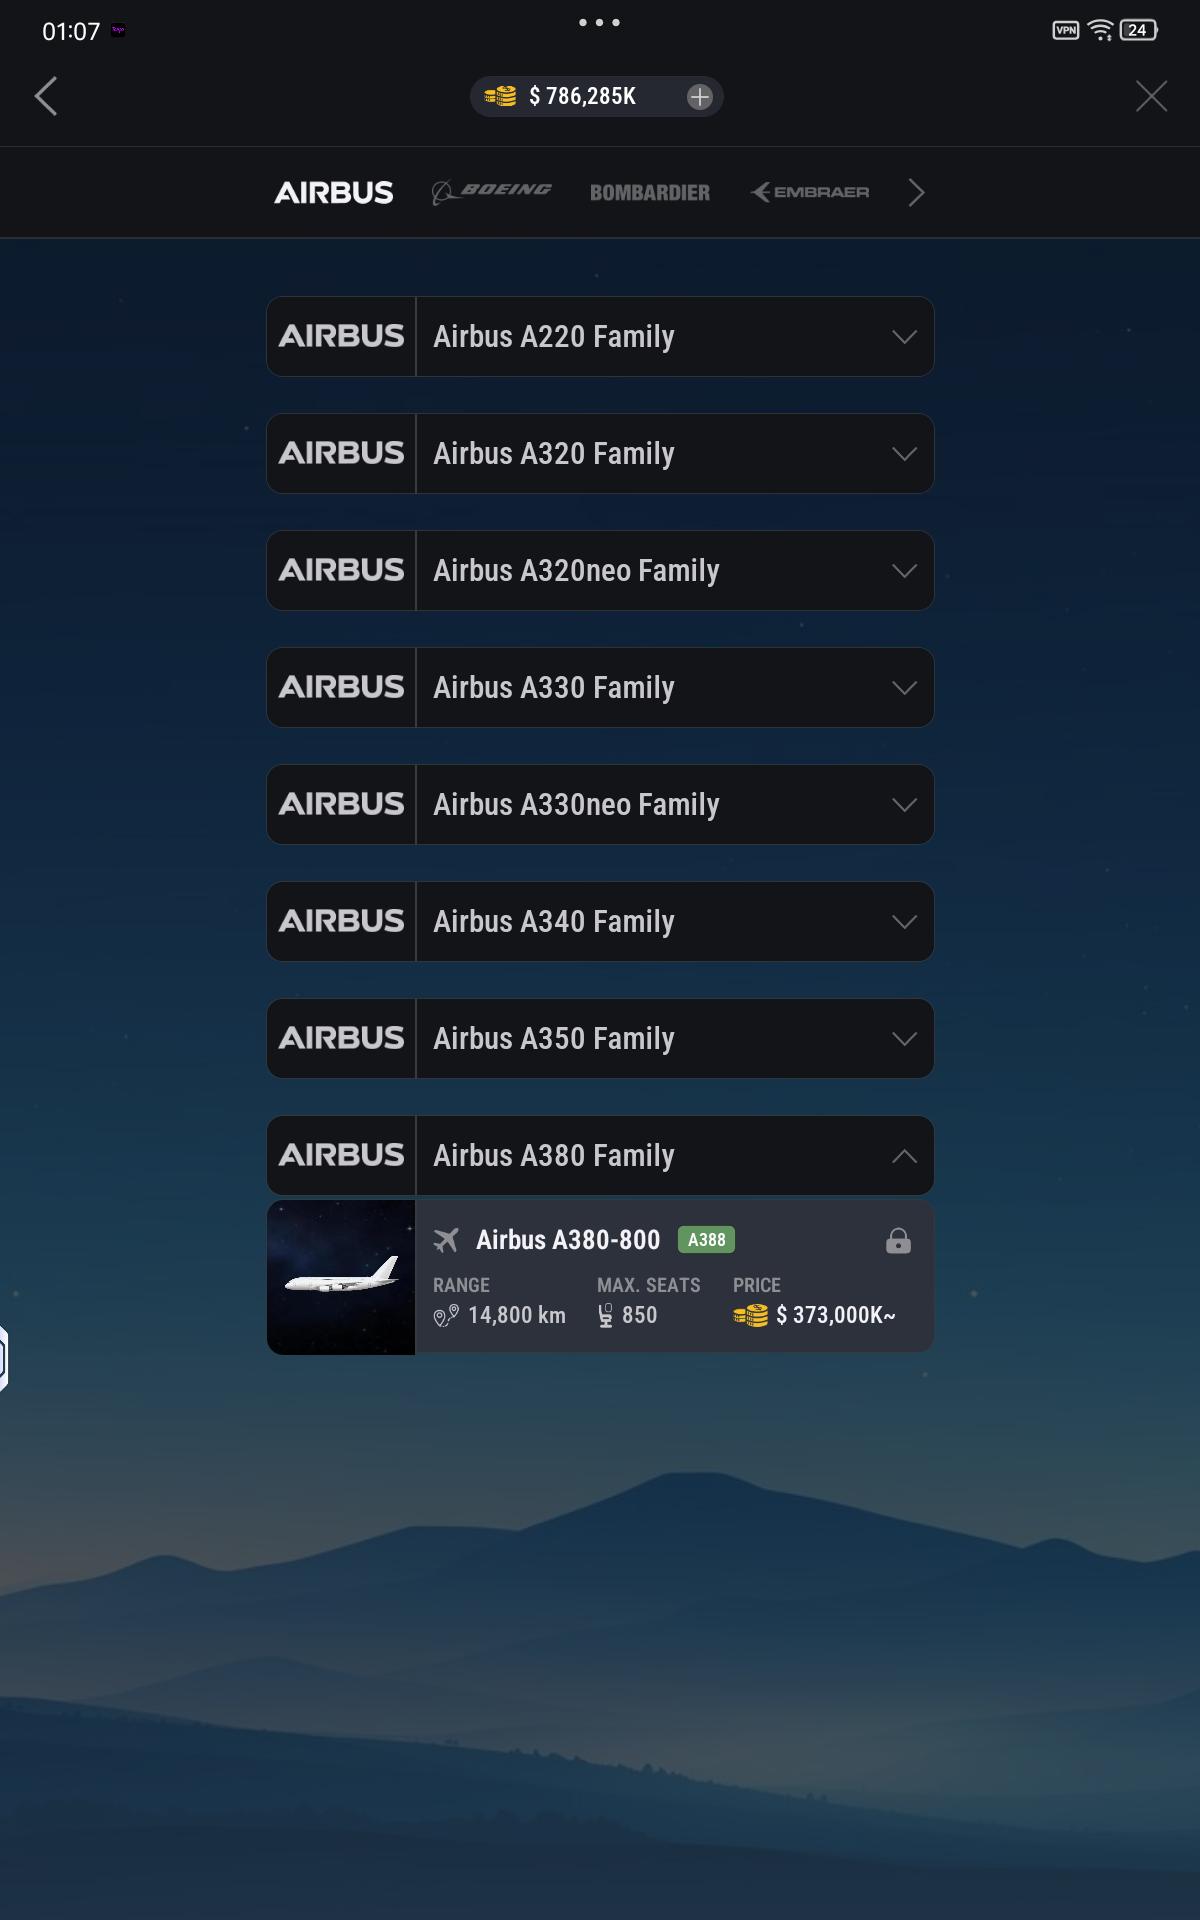Open the Airbus A380-800 aircraft thumbnail
The image size is (1200, 1920).
[341, 1277]
